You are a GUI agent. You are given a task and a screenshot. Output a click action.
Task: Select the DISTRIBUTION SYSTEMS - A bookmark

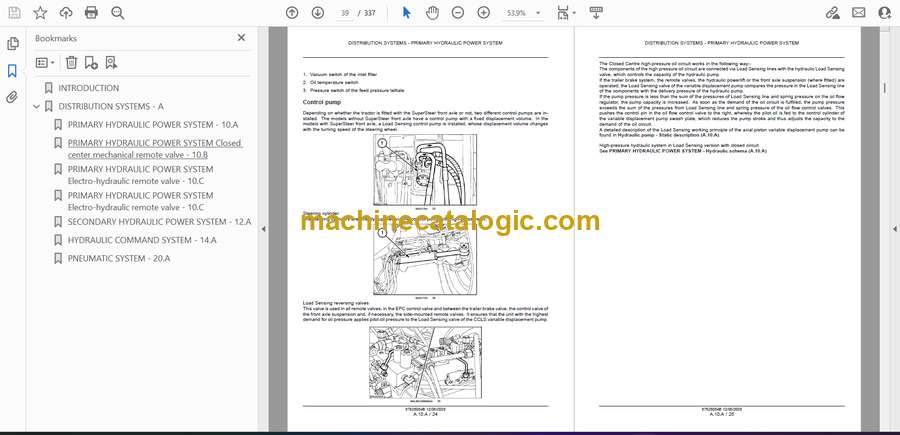click(111, 106)
